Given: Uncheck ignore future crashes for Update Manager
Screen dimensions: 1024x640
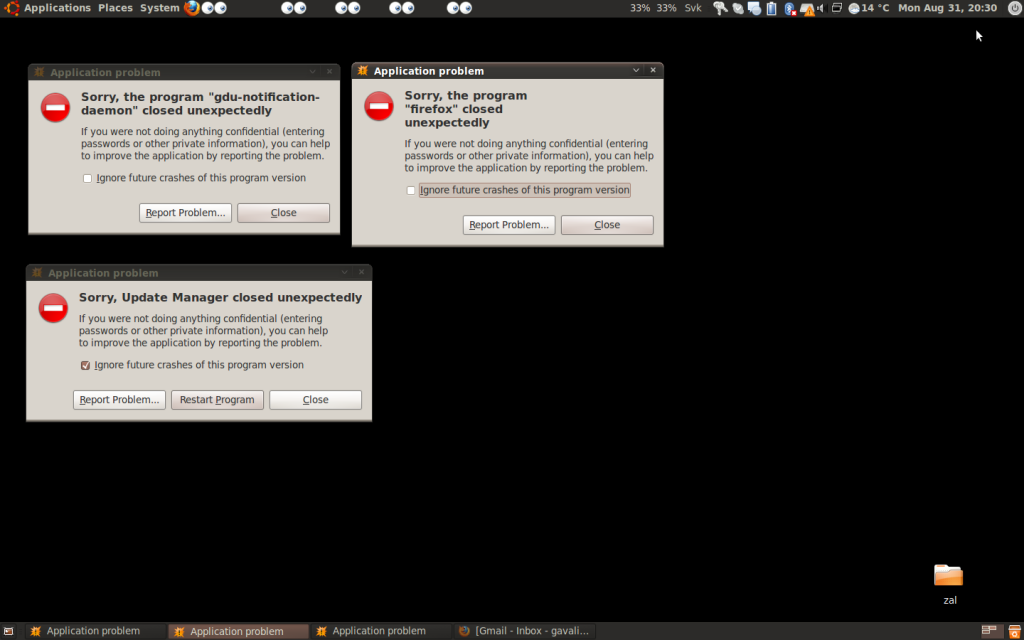Looking at the screenshot, I should (86, 365).
